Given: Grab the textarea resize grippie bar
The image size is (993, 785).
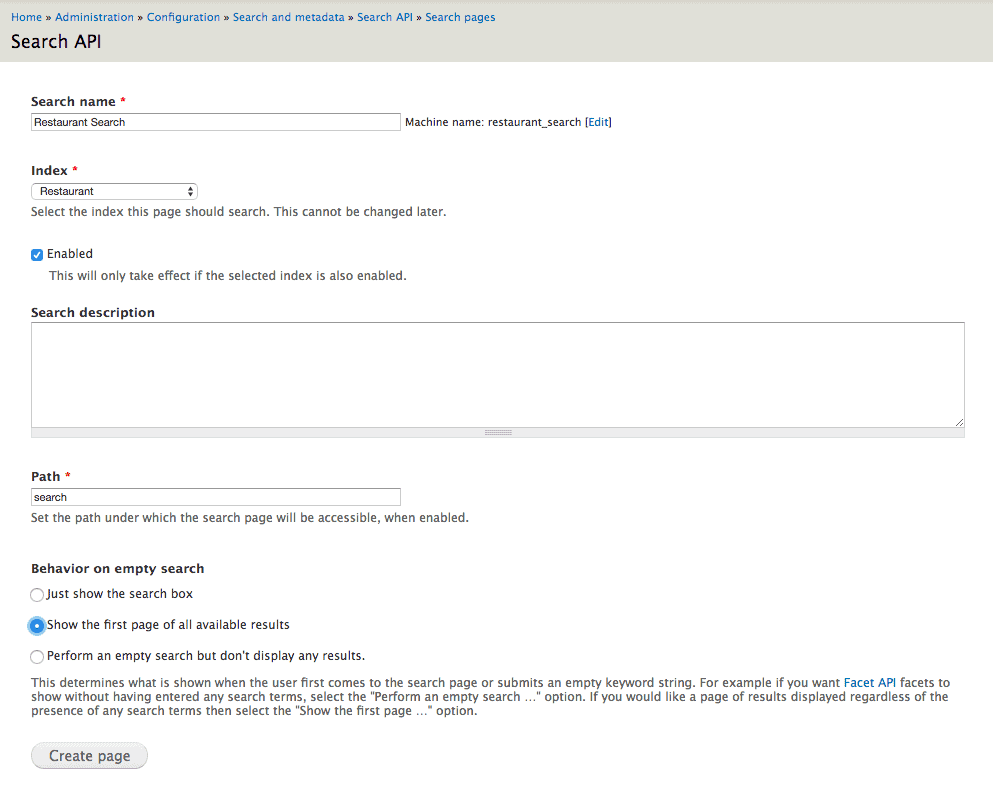Looking at the screenshot, I should tap(498, 433).
